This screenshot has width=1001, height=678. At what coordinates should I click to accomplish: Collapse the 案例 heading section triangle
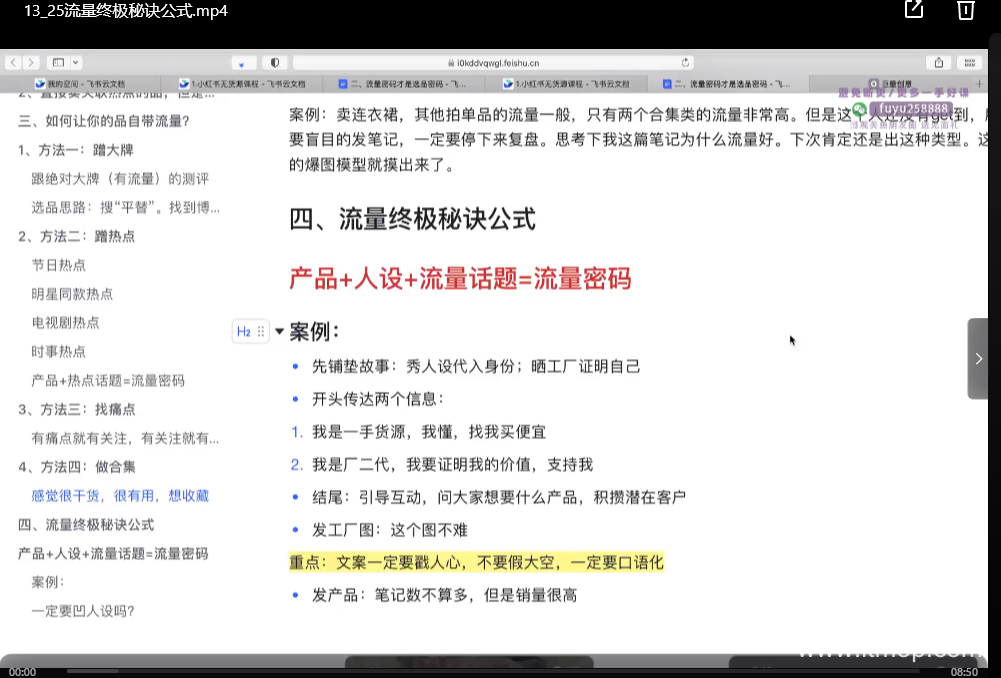[280, 331]
